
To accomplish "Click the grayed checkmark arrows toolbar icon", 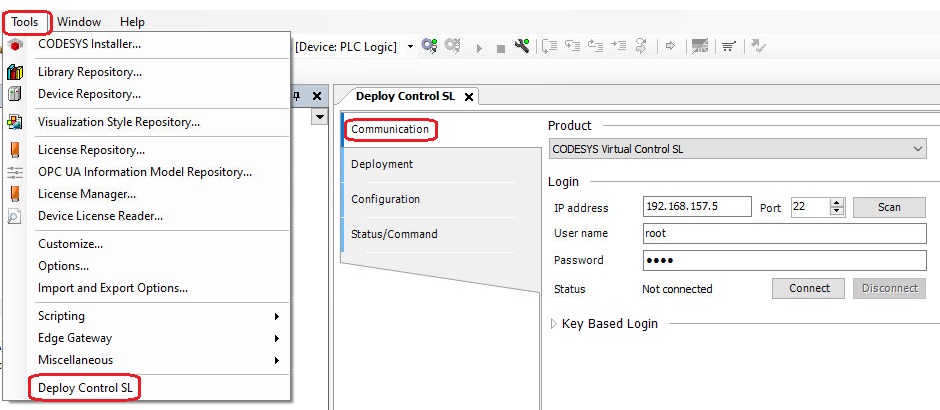I will (x=758, y=46).
